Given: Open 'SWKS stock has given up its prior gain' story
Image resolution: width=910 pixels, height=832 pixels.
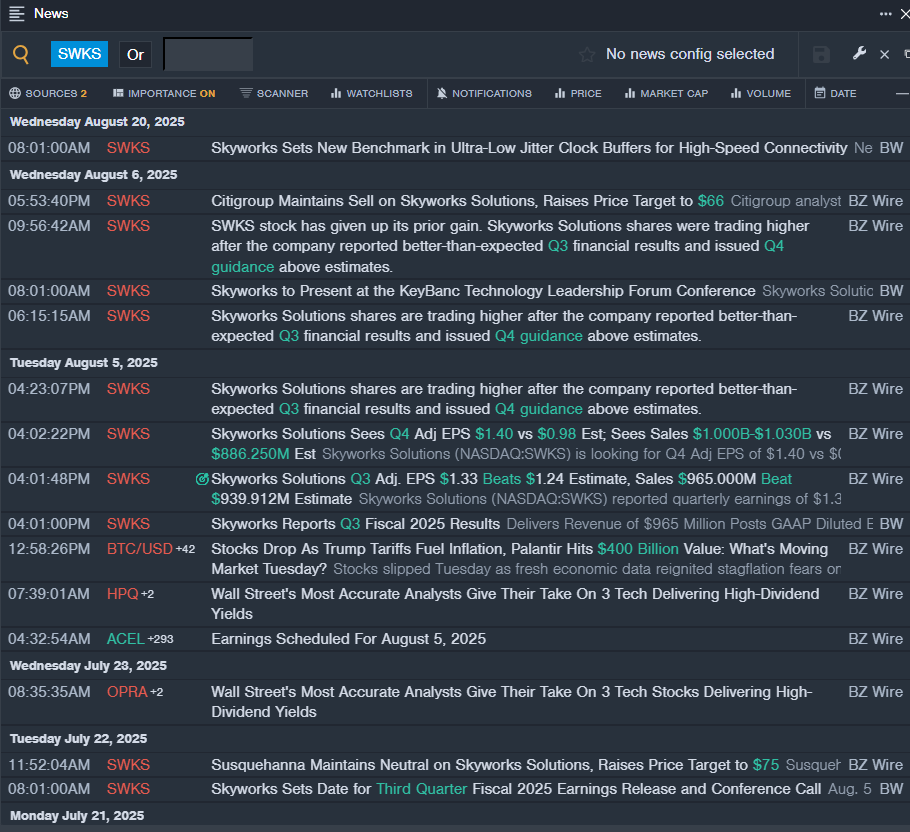Looking at the screenshot, I should tap(510, 247).
